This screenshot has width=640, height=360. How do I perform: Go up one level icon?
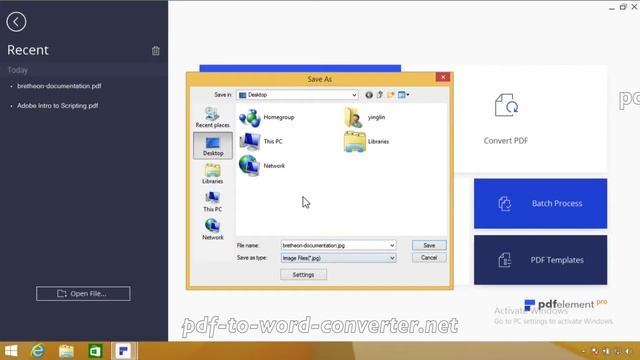pyautogui.click(x=380, y=95)
